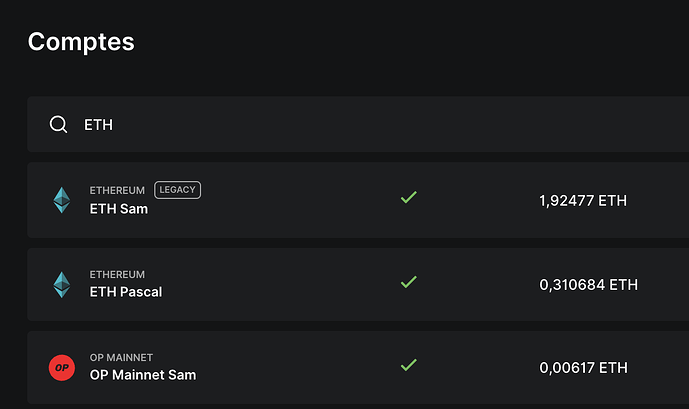Click the green sync checkmark for ETH Pascal
Viewport: 689px width, 409px height.
coord(409,282)
